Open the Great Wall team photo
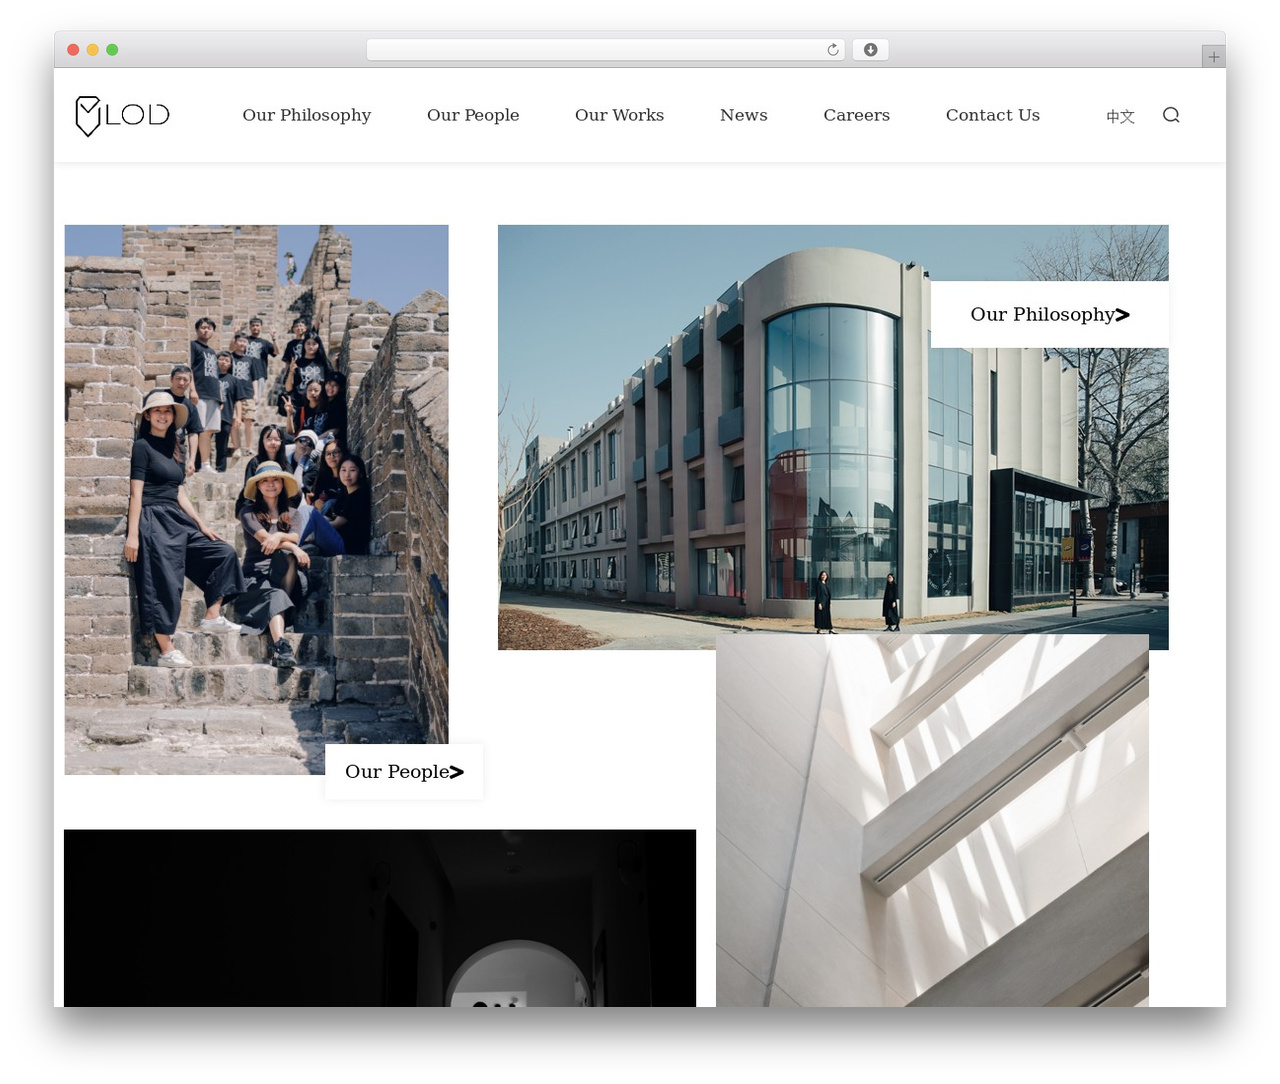 point(256,499)
